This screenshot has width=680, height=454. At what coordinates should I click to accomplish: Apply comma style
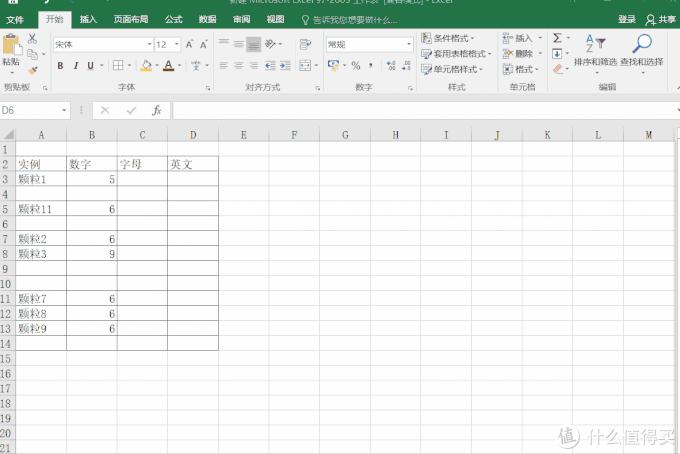point(371,65)
